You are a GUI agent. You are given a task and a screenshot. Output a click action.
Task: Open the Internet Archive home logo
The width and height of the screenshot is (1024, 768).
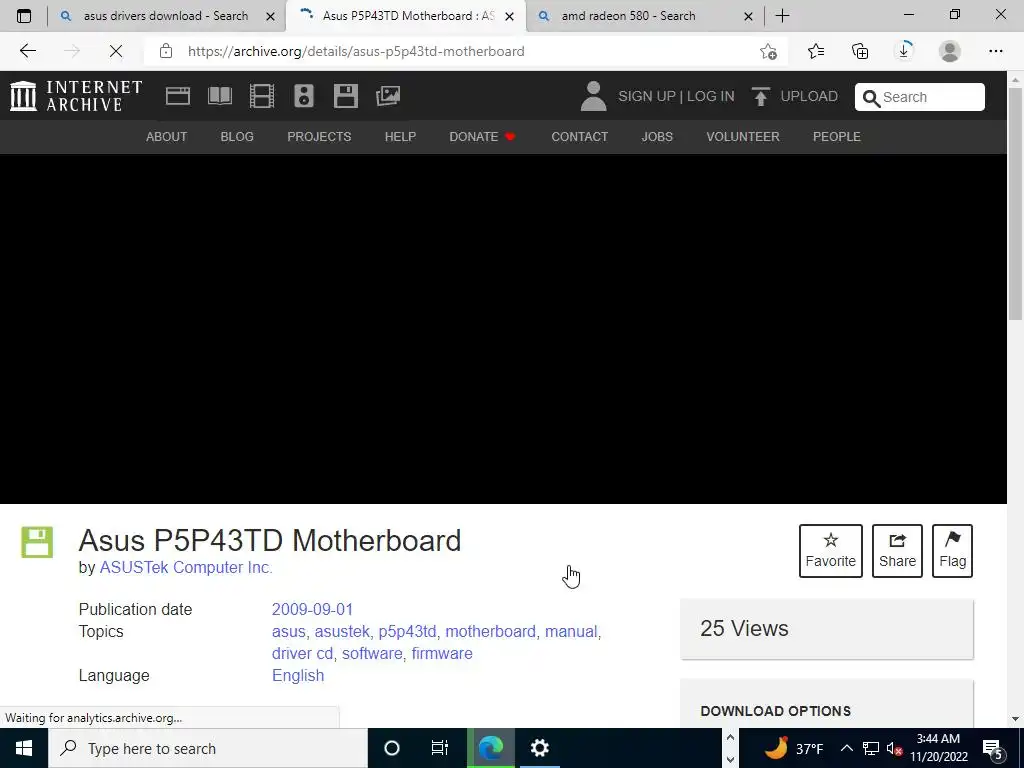(x=76, y=96)
